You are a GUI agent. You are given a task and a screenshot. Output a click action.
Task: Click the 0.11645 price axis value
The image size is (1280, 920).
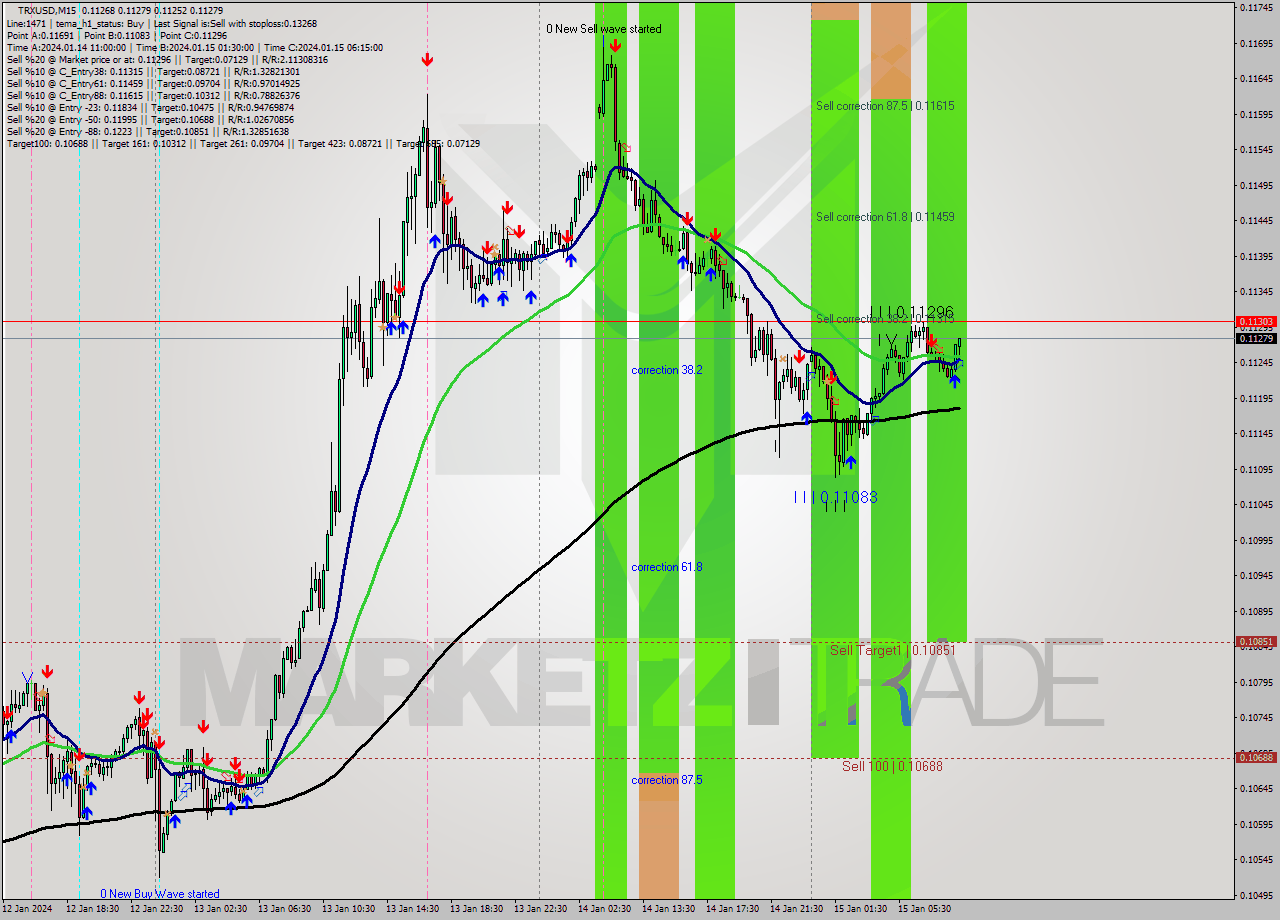coord(1256,78)
